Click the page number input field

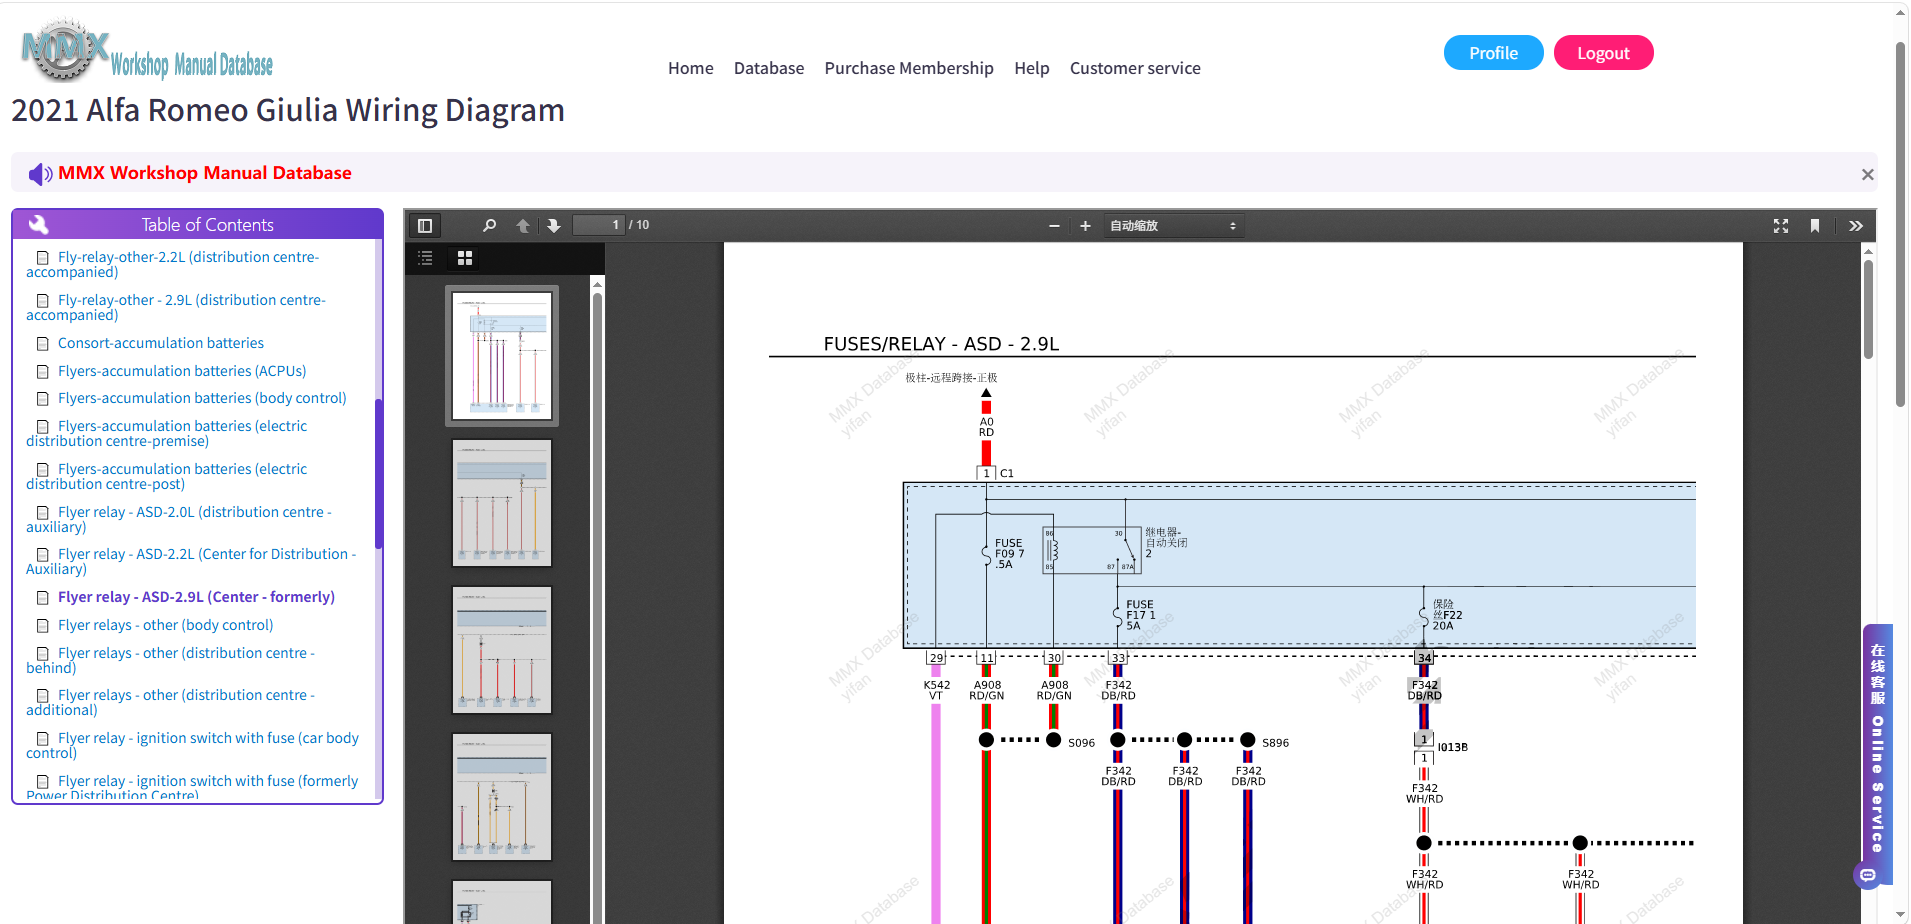point(600,225)
